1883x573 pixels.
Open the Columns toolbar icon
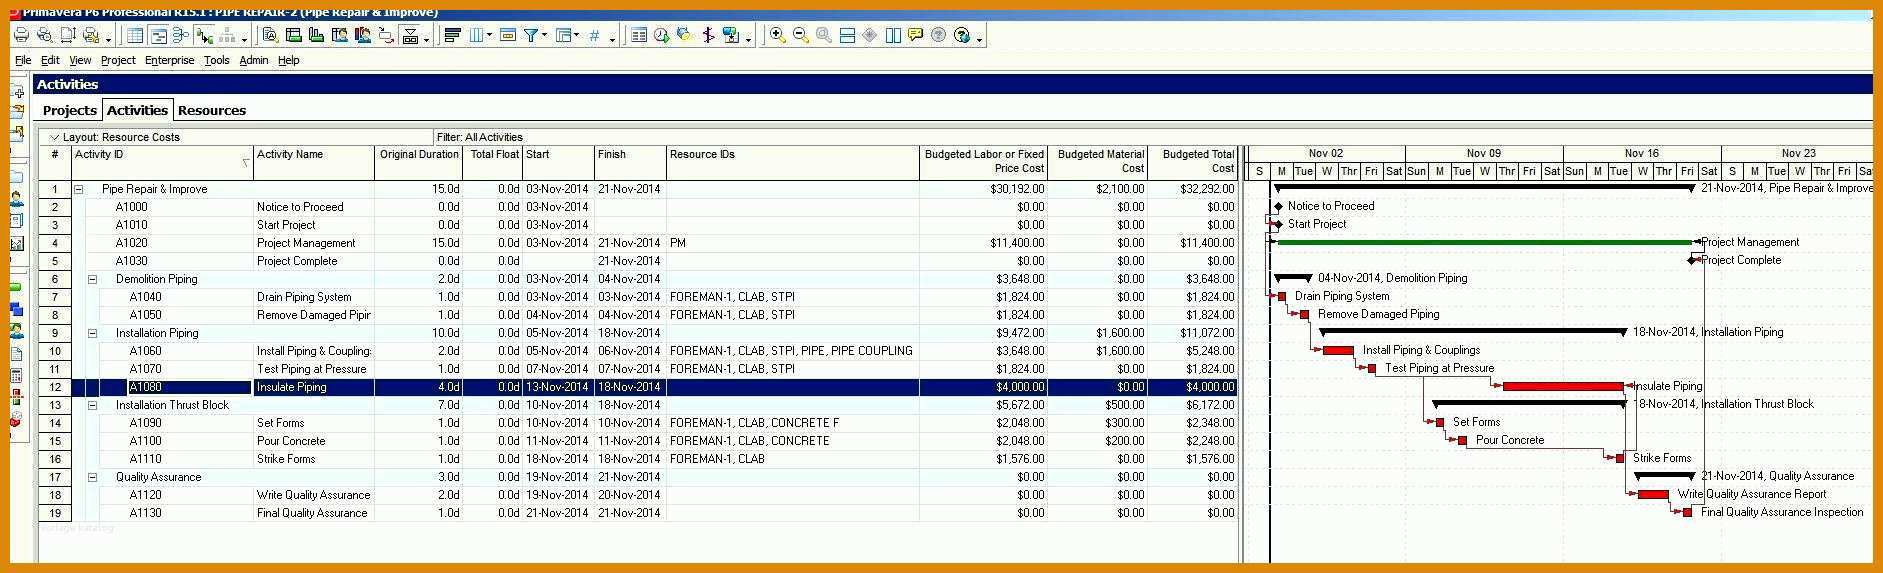tap(476, 35)
